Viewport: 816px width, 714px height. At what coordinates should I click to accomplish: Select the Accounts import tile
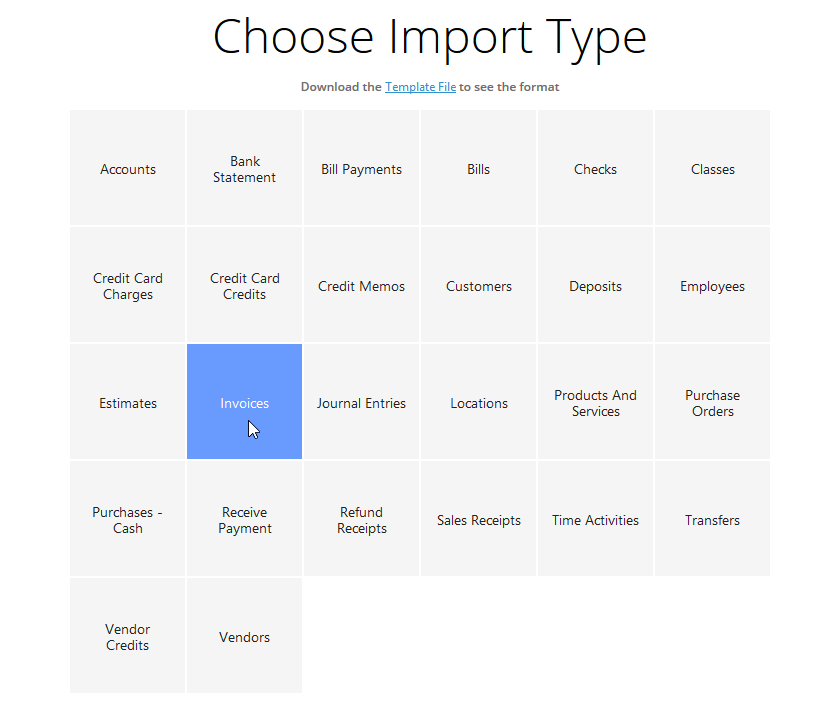(x=128, y=168)
